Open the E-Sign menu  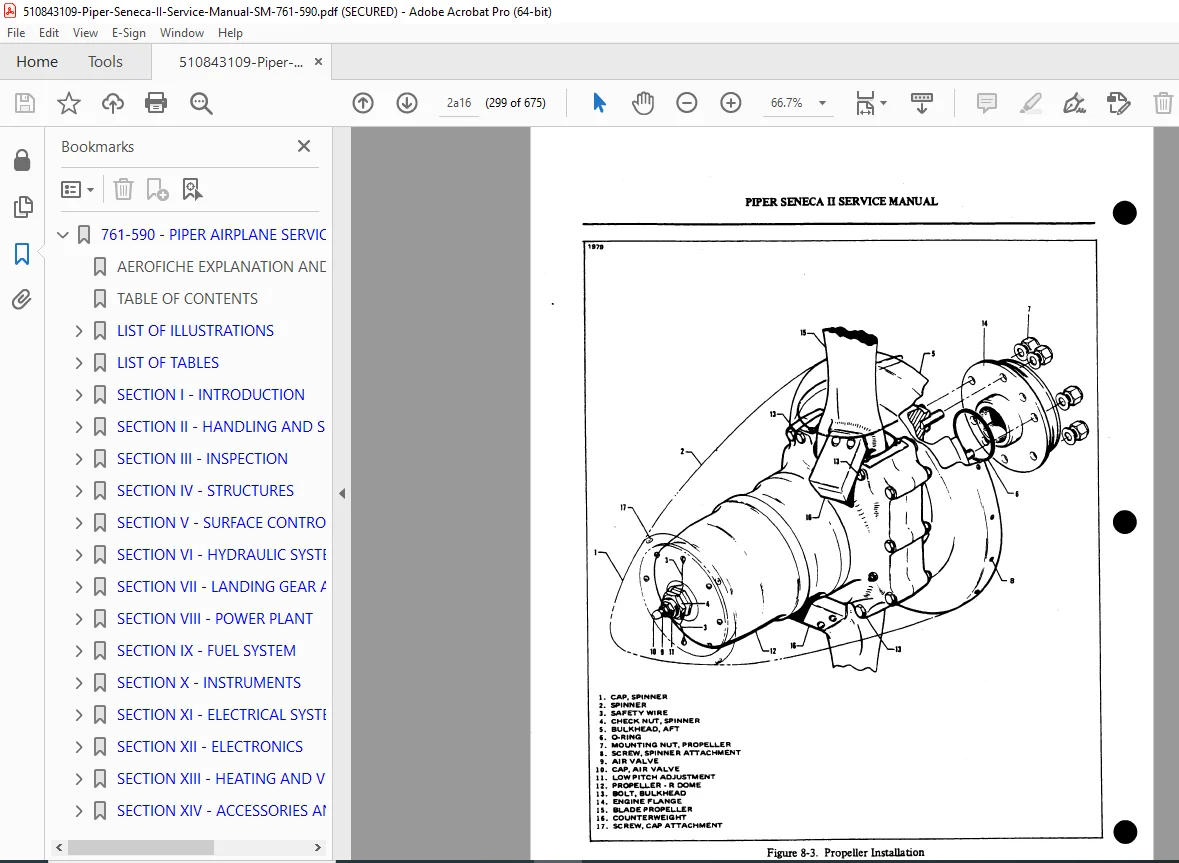[129, 33]
